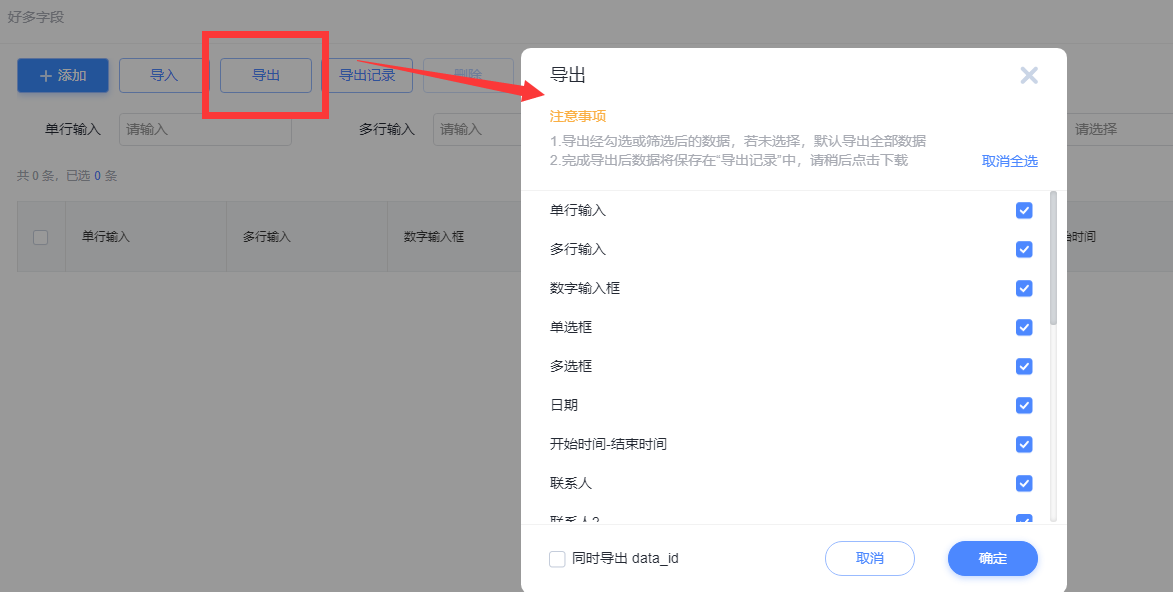Click the 单行输入 filter input field
1173x592 pixels.
(205, 129)
